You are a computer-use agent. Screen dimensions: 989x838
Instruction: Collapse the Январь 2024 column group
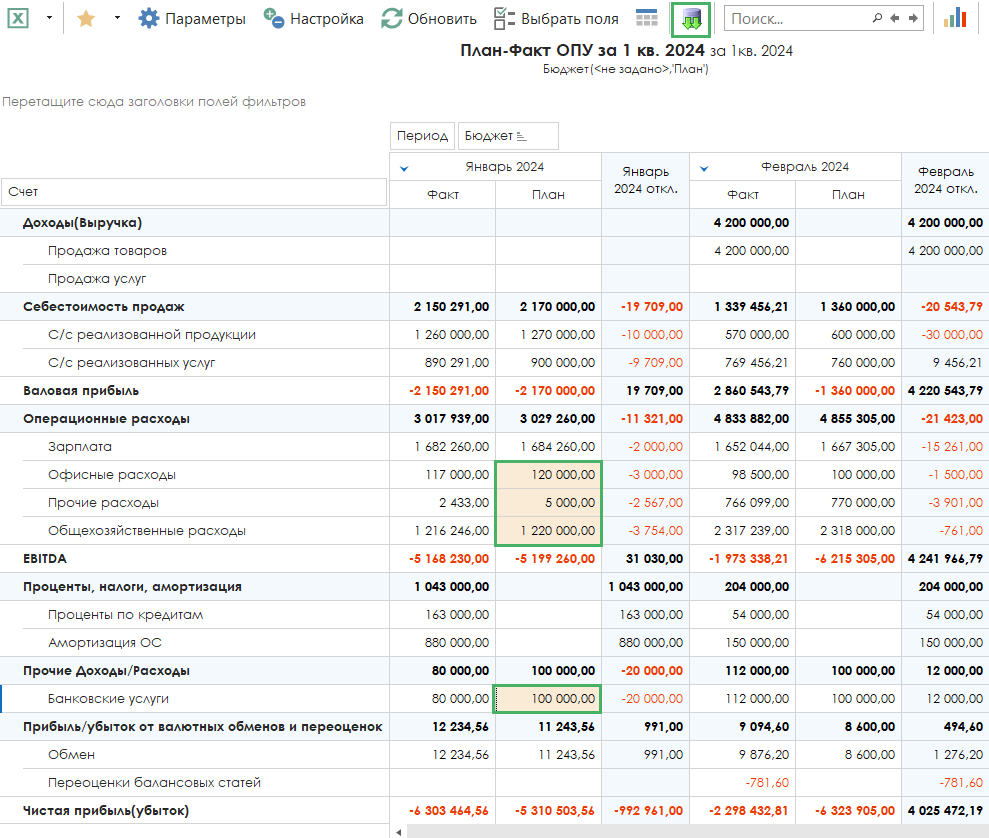coord(404,167)
